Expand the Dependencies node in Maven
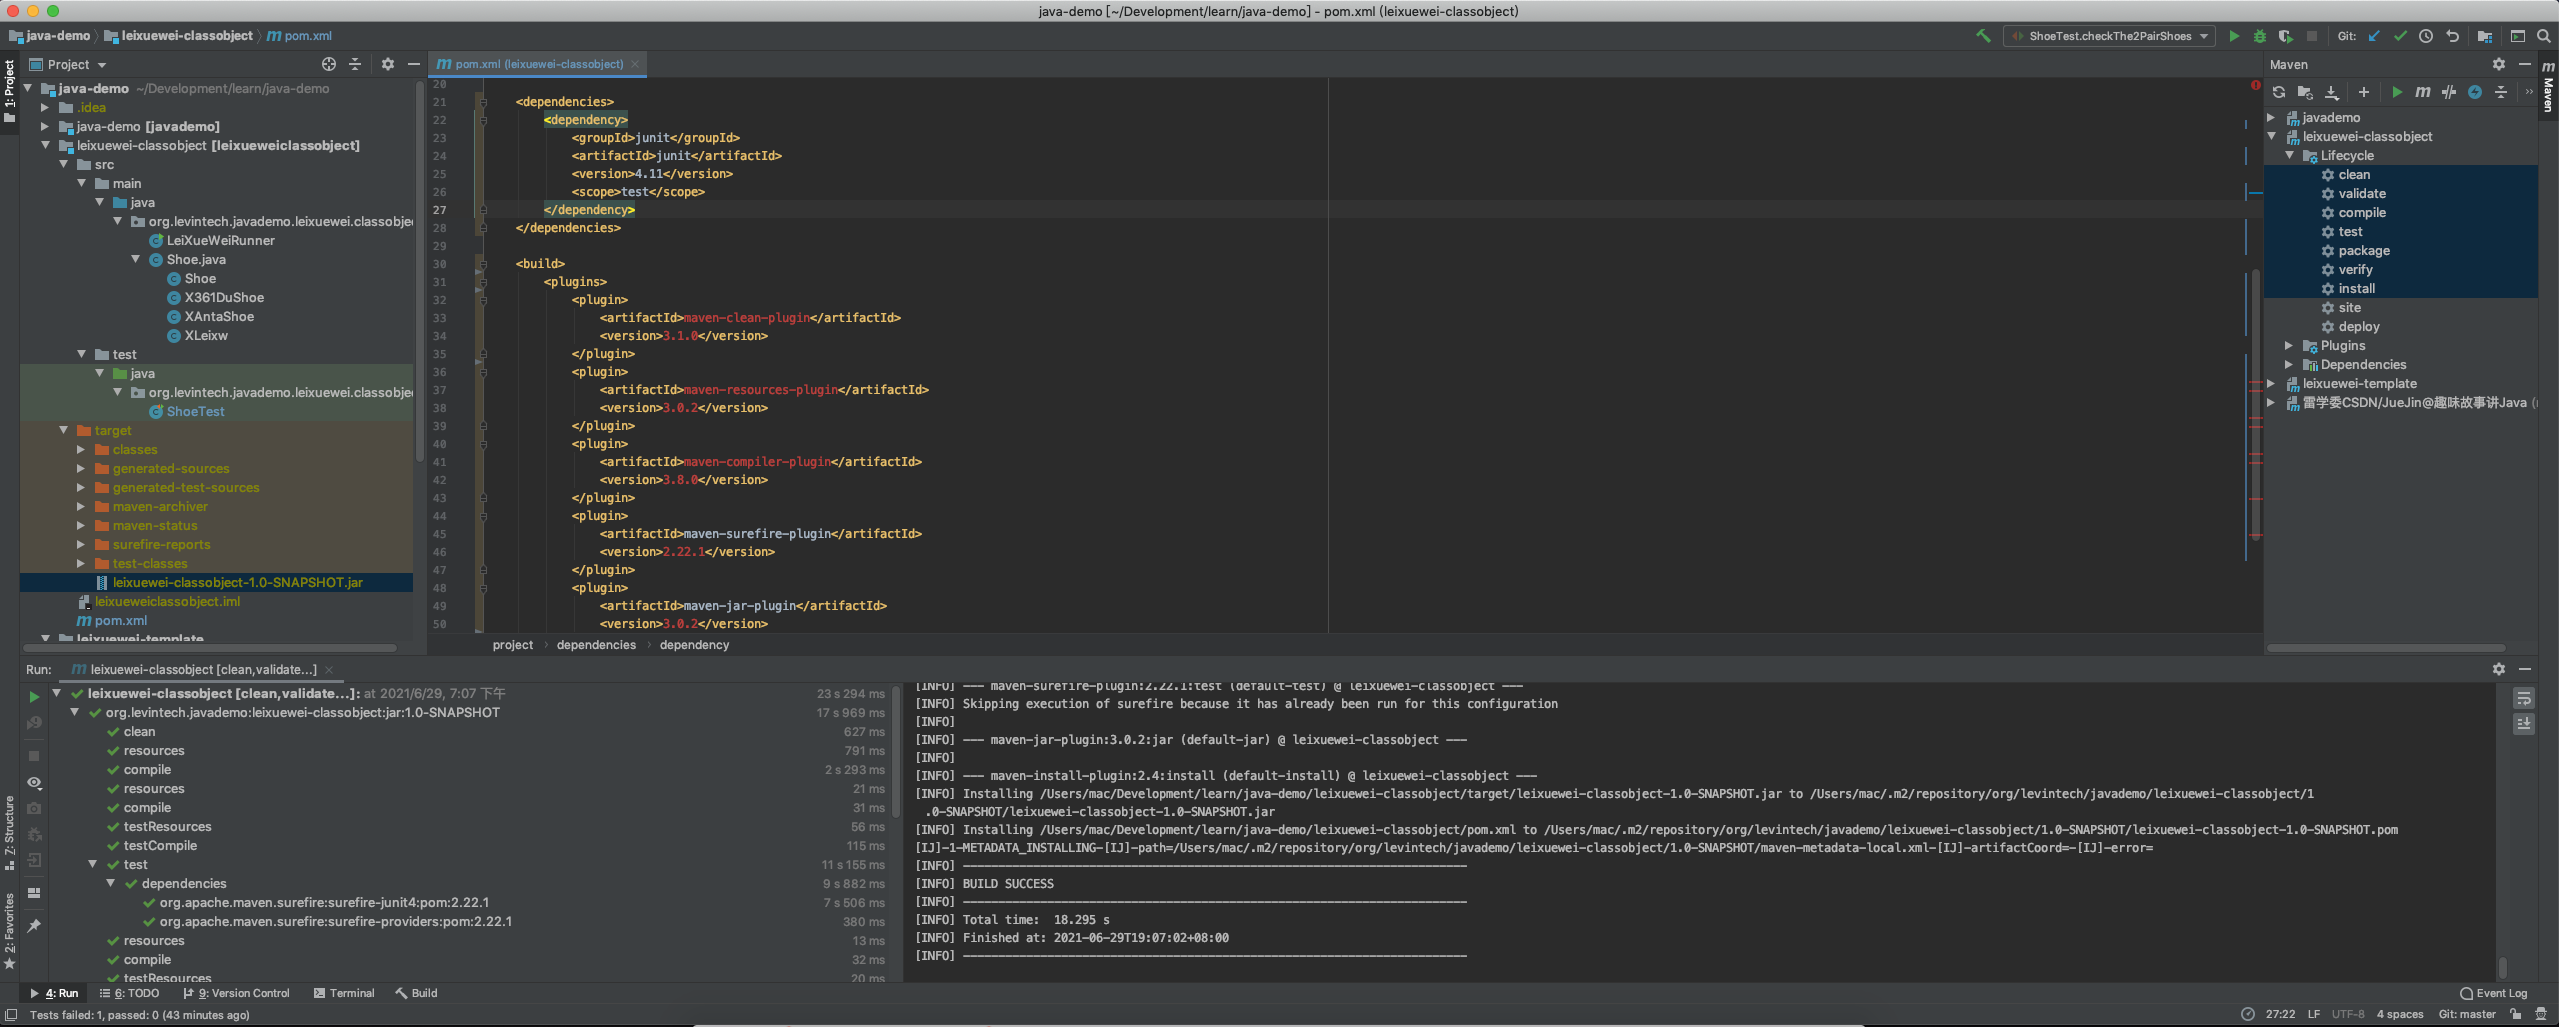The image size is (2559, 1027). point(2289,364)
